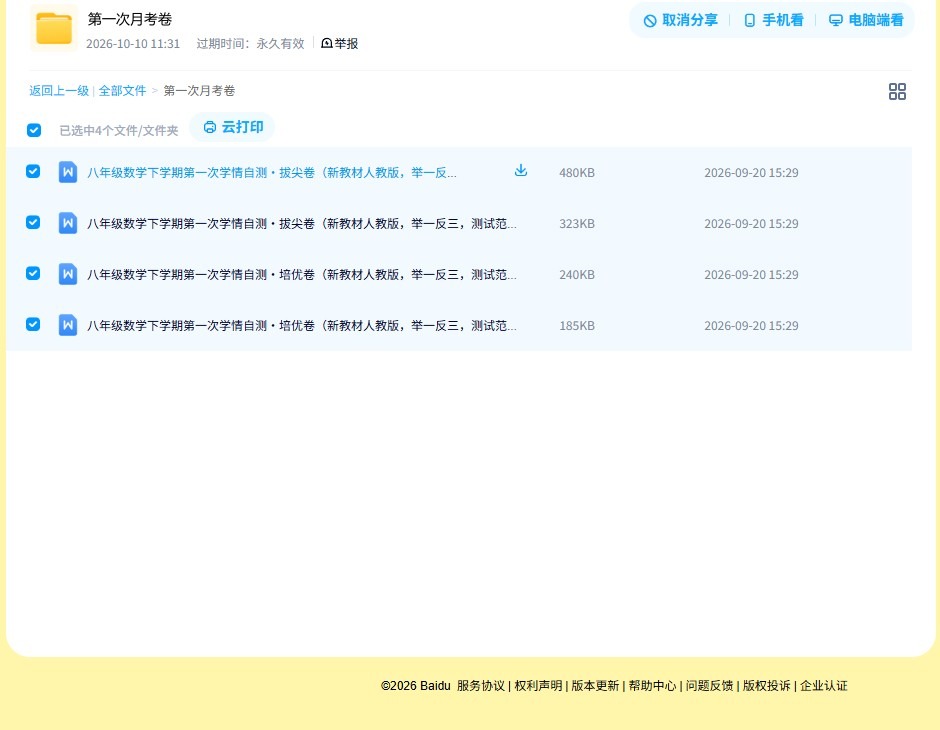Viewport: 940px width, 730px height.
Task: Click 取消分享 to cancel sharing
Action: 681,20
